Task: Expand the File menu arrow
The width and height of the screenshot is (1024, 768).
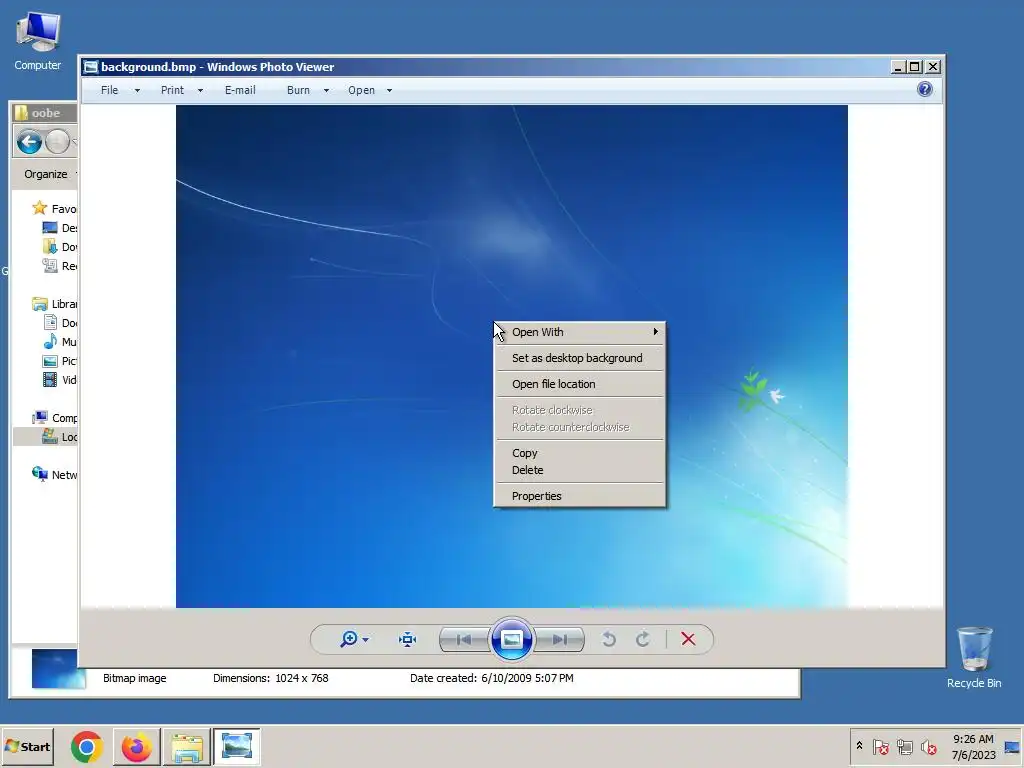Action: 137,91
